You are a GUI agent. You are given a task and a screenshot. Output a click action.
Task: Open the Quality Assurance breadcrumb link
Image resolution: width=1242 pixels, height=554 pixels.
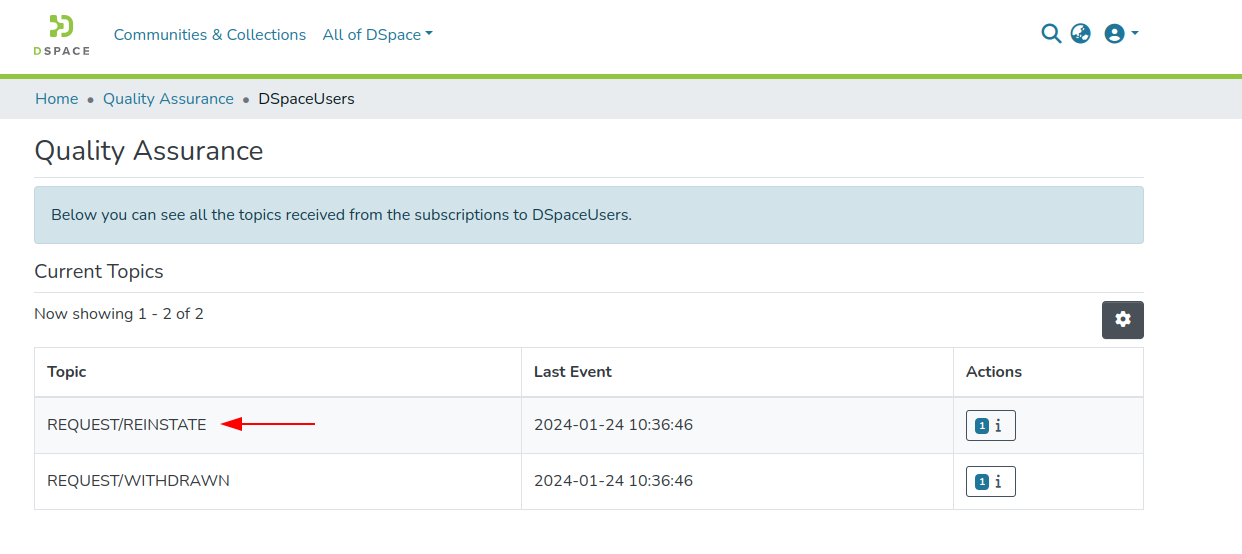point(168,99)
